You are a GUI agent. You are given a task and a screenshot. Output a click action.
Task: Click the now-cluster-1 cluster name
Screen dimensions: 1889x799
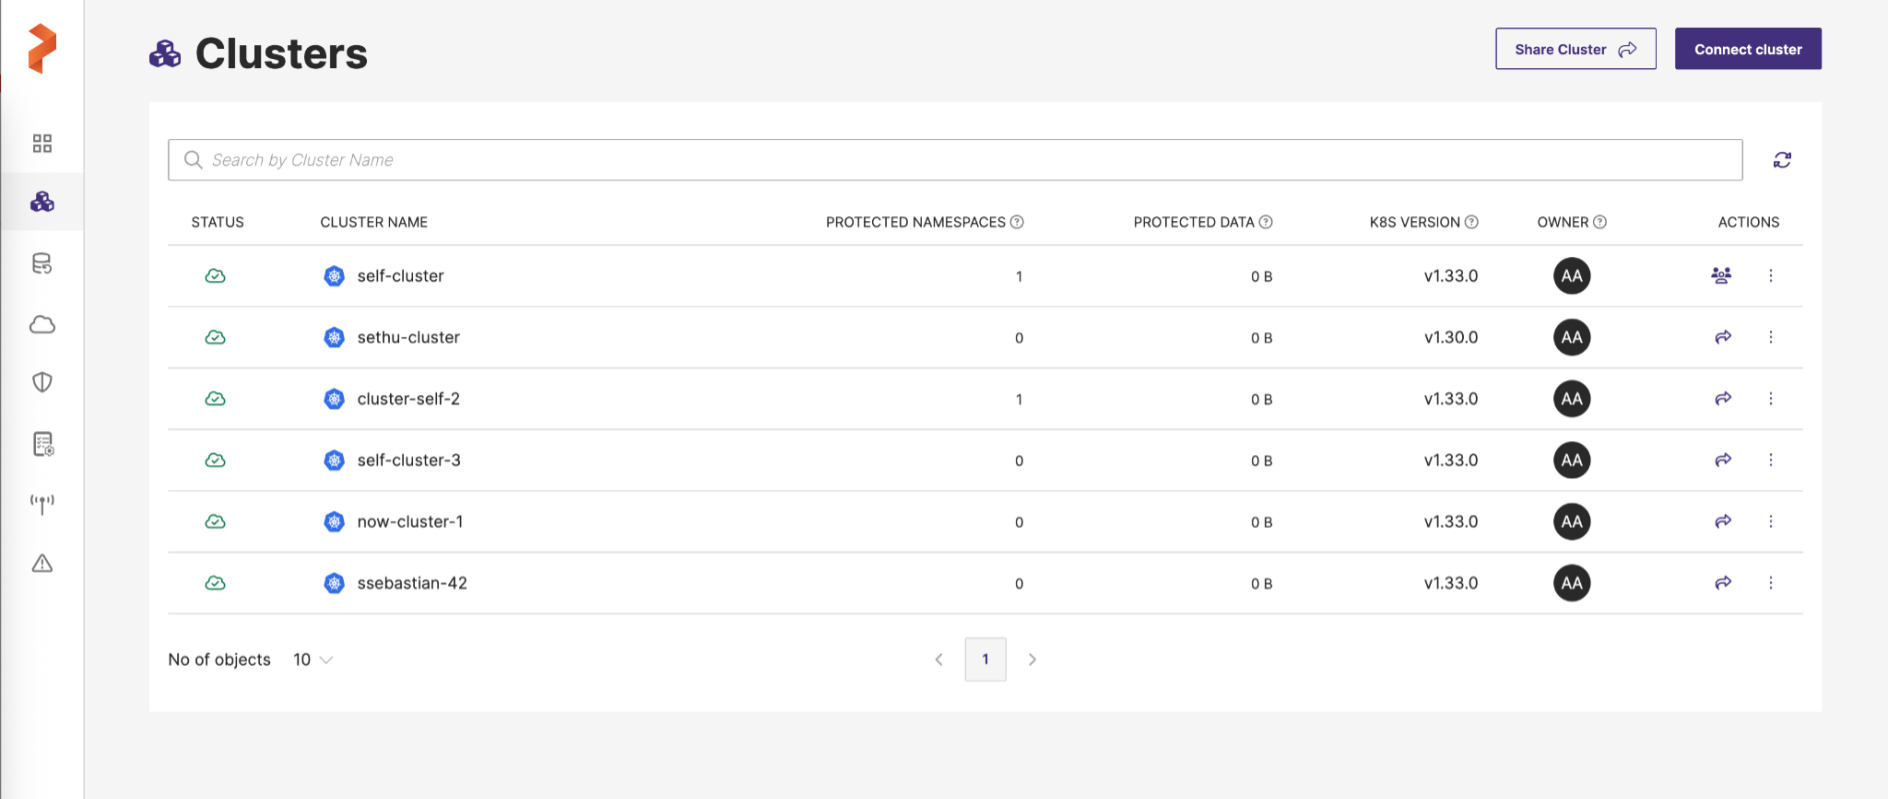click(x=409, y=522)
